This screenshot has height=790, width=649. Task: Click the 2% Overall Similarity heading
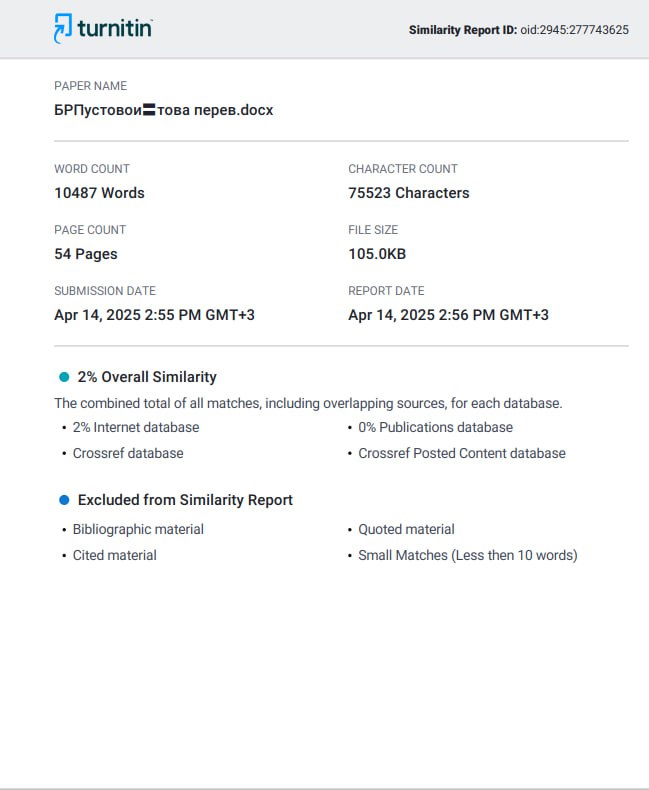pyautogui.click(x=147, y=377)
